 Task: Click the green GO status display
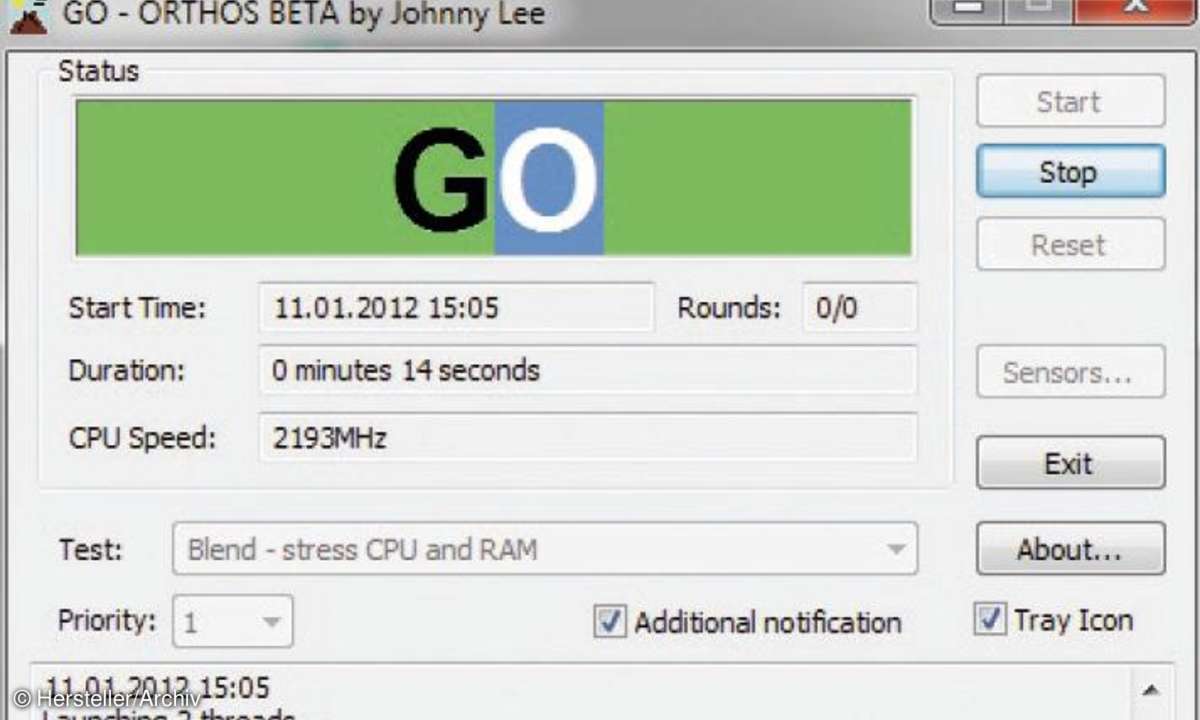[494, 177]
